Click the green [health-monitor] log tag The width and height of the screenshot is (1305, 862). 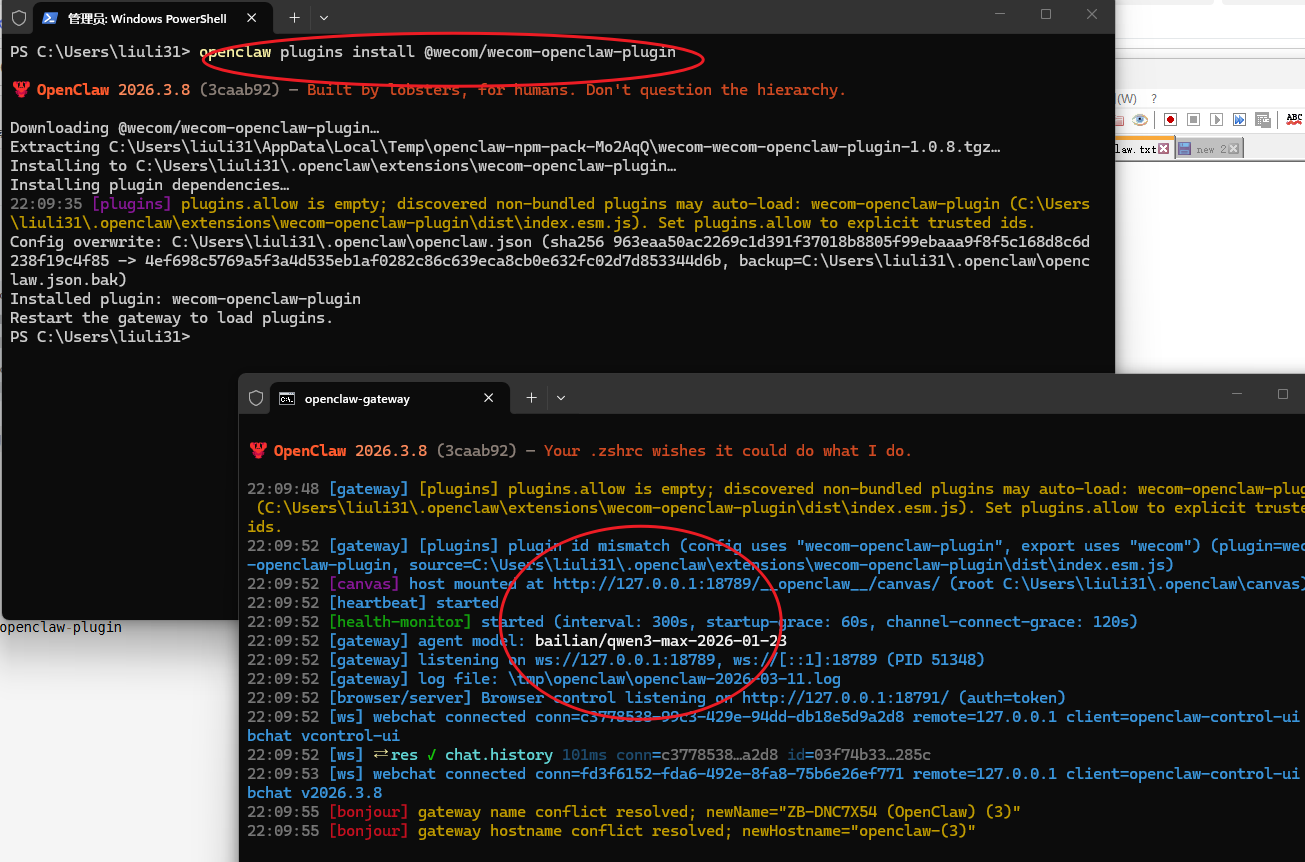pyautogui.click(x=400, y=622)
